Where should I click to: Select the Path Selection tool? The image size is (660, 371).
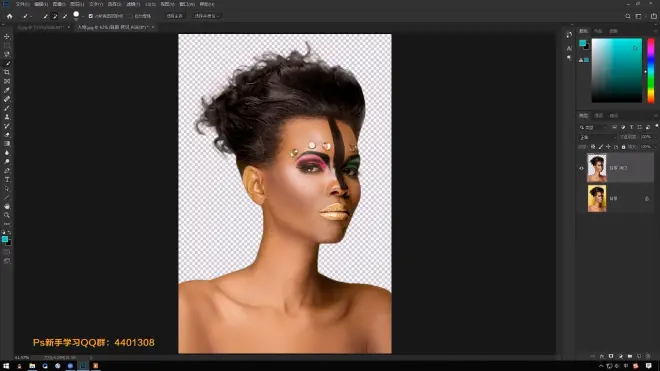(x=7, y=189)
